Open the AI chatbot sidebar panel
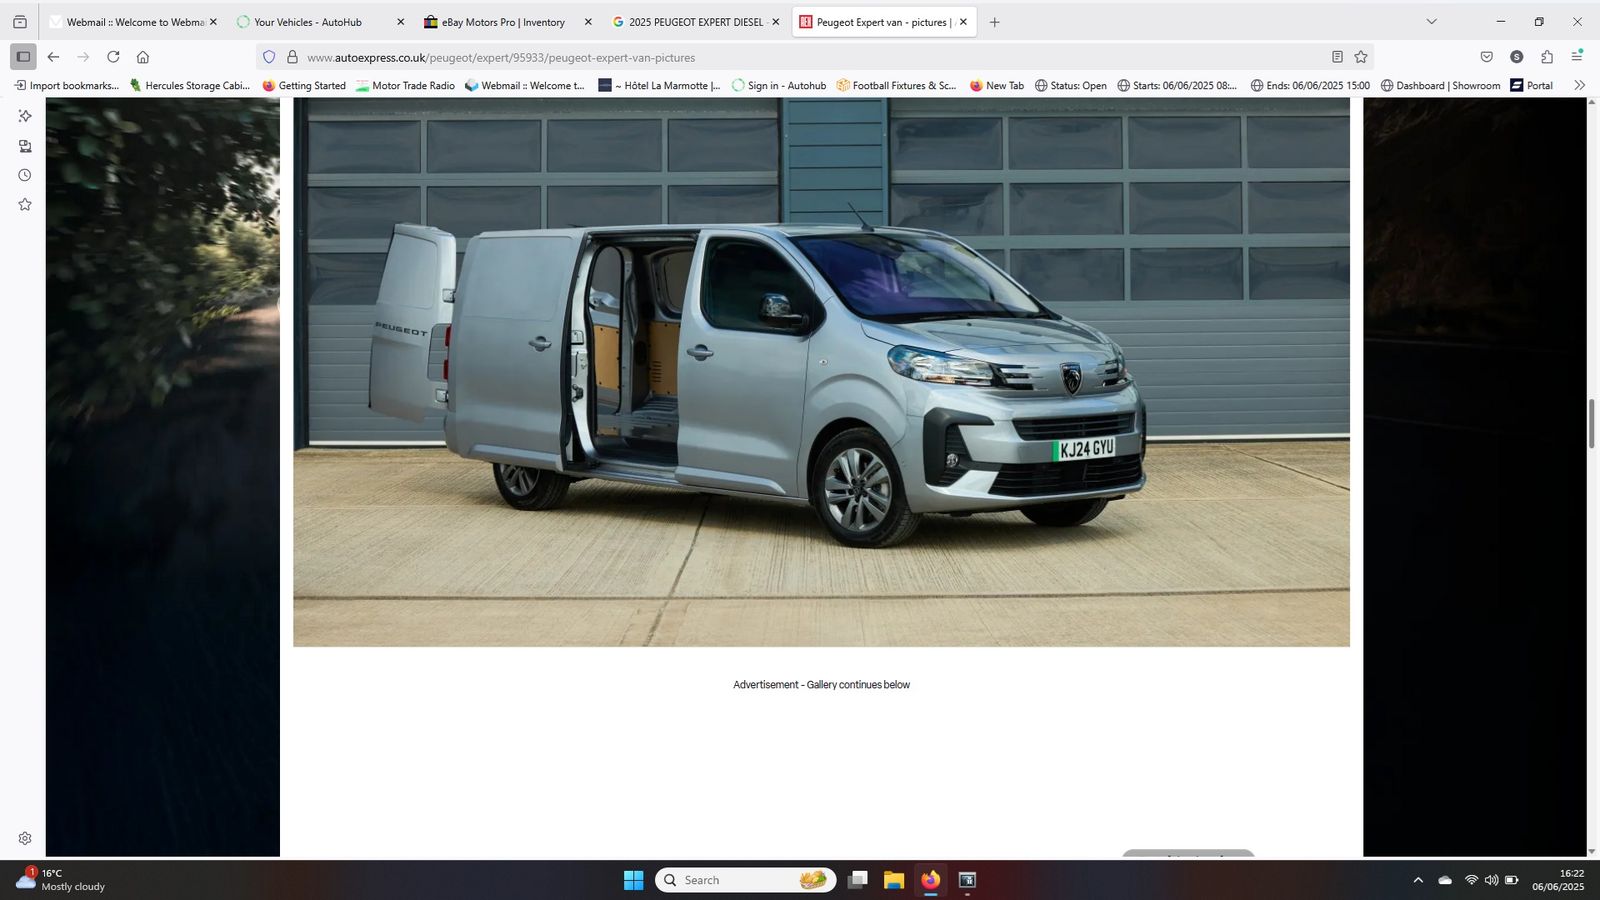 pyautogui.click(x=25, y=116)
